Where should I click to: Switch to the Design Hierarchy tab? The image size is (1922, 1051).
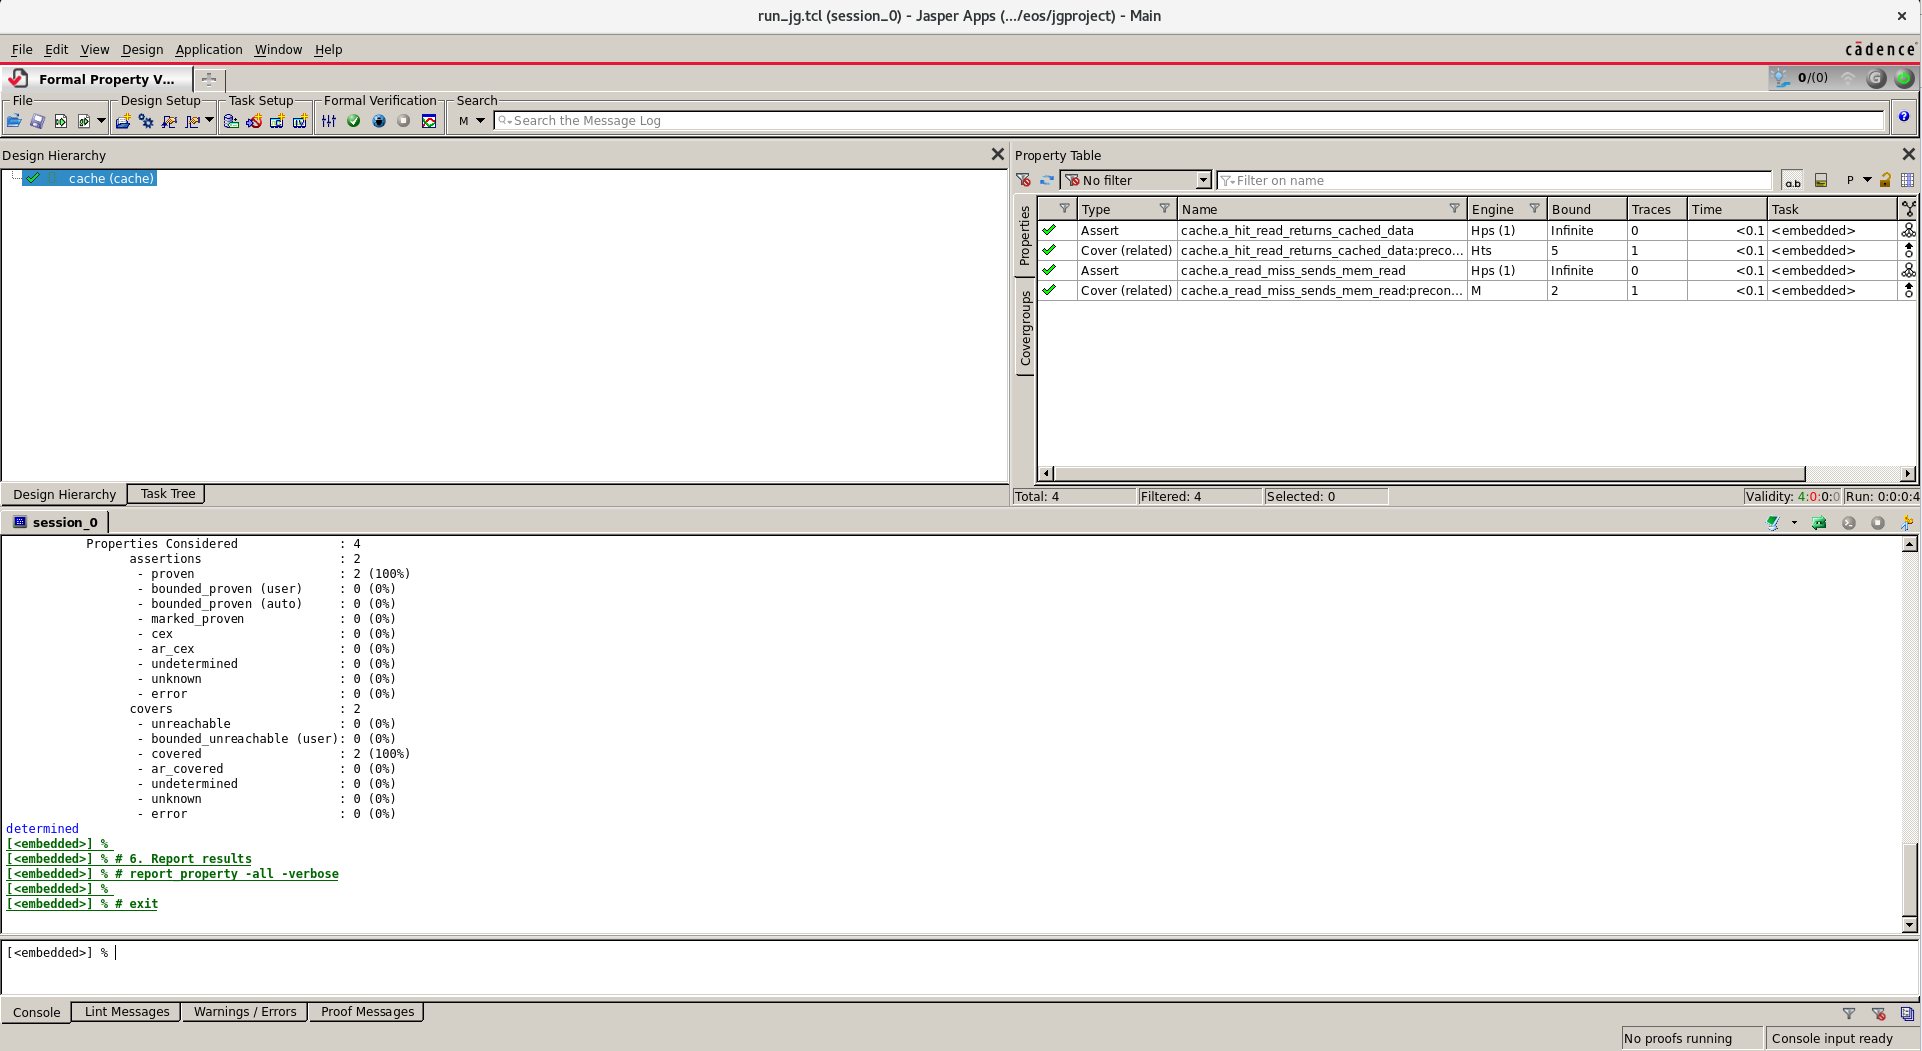click(x=65, y=495)
